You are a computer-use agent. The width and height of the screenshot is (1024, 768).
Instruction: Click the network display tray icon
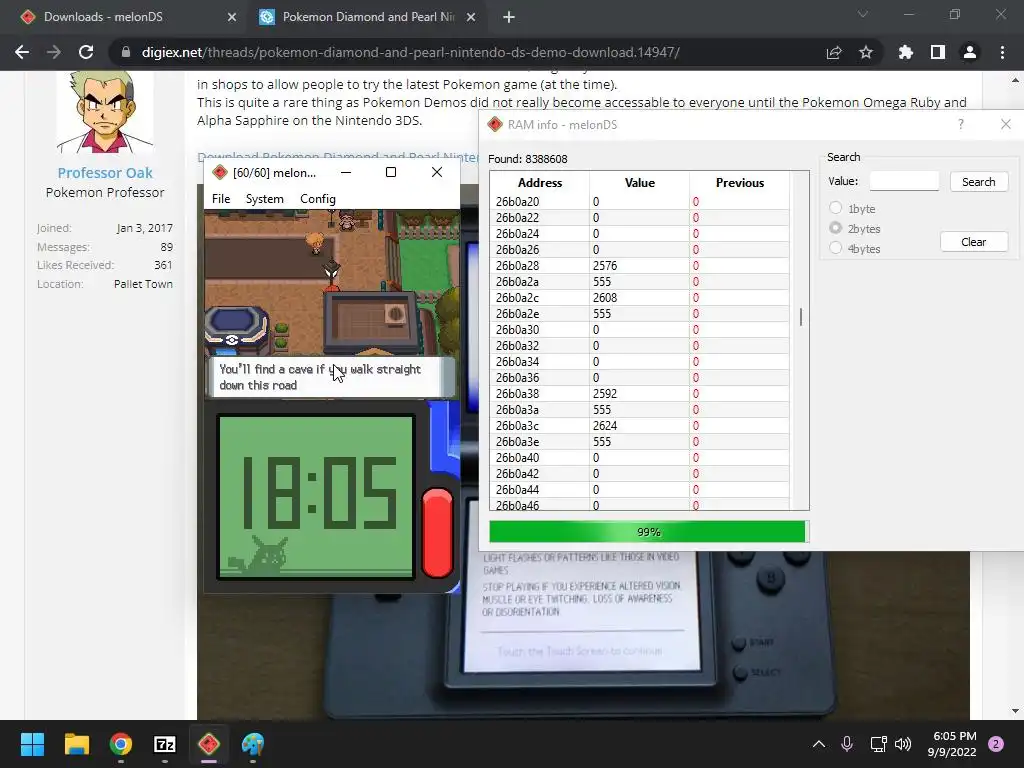878,744
